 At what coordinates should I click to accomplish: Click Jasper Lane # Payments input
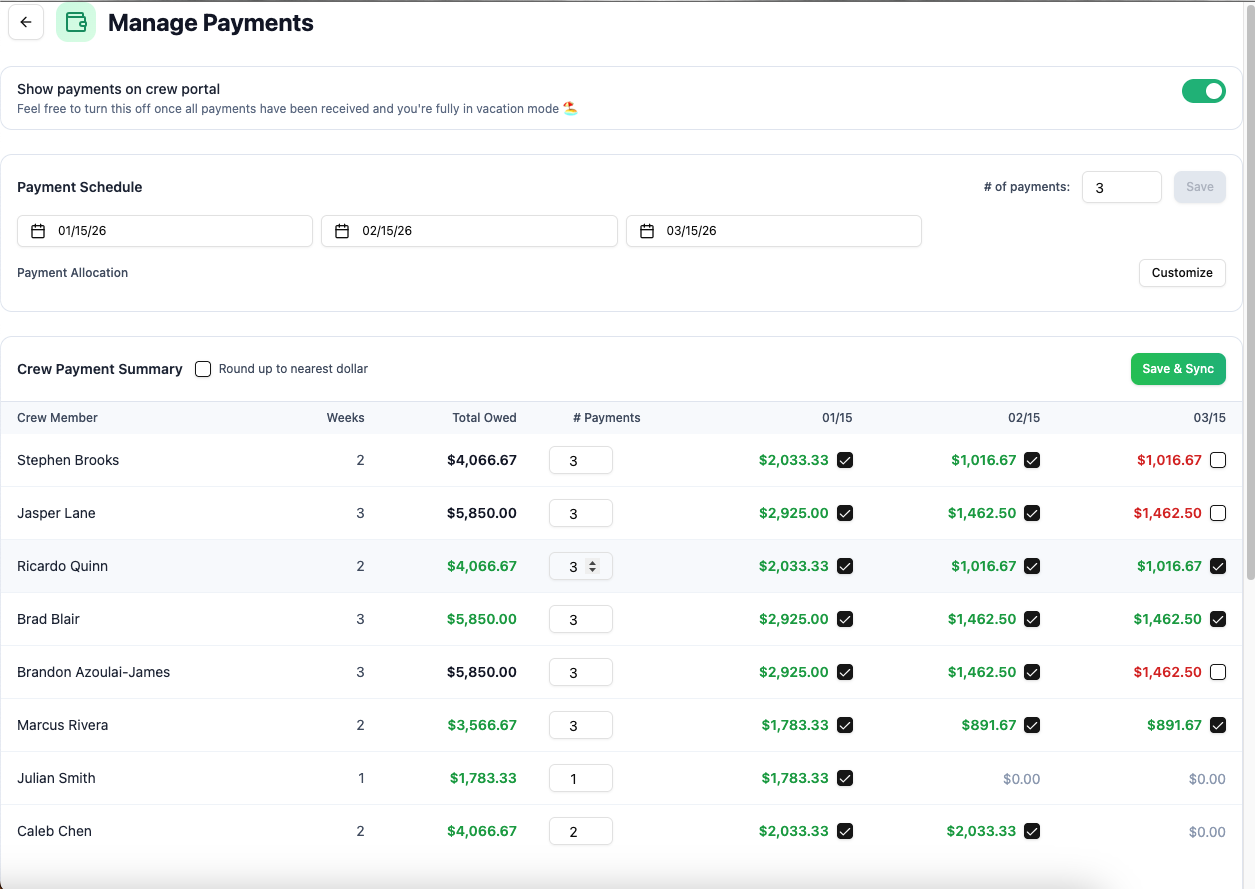tap(580, 513)
